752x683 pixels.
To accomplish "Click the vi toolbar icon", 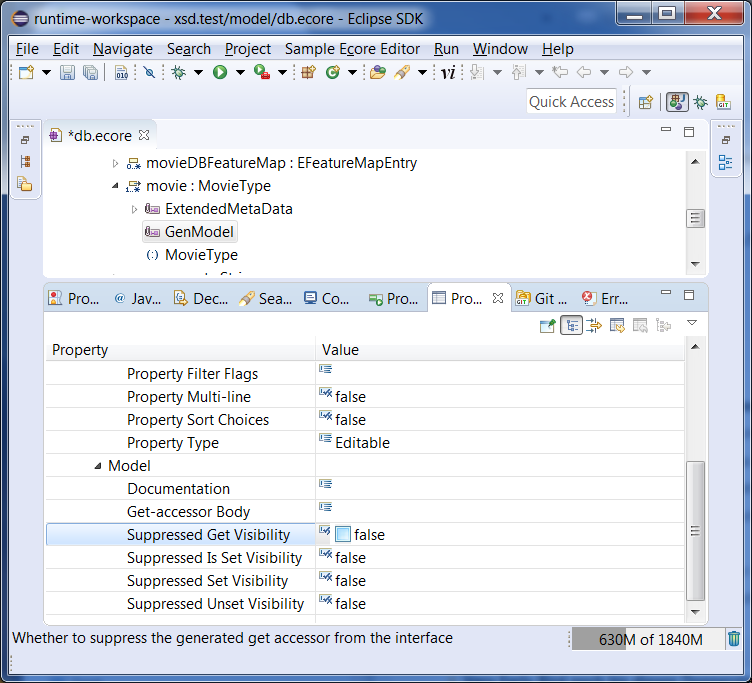I will 448,72.
